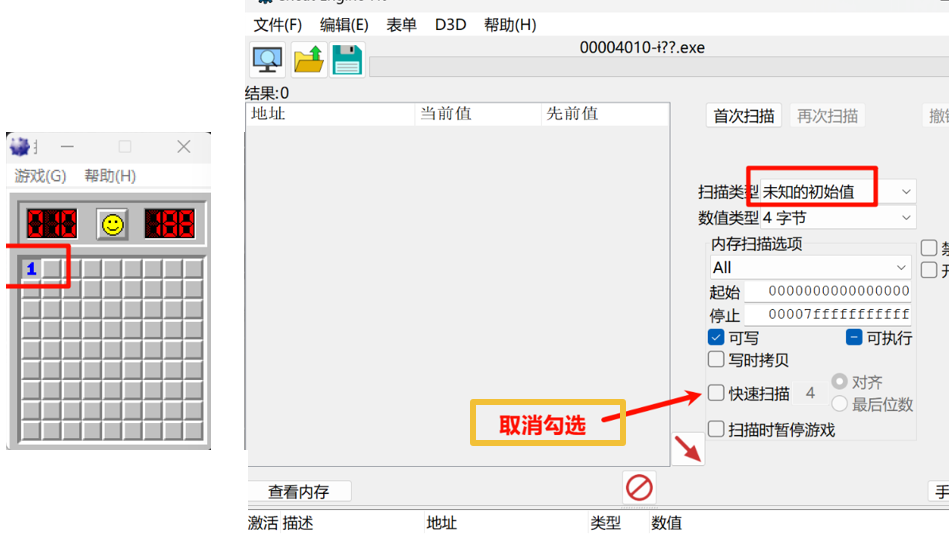This screenshot has width=949, height=552.
Task: Click the red no-entry clear list icon
Action: pyautogui.click(x=639, y=487)
